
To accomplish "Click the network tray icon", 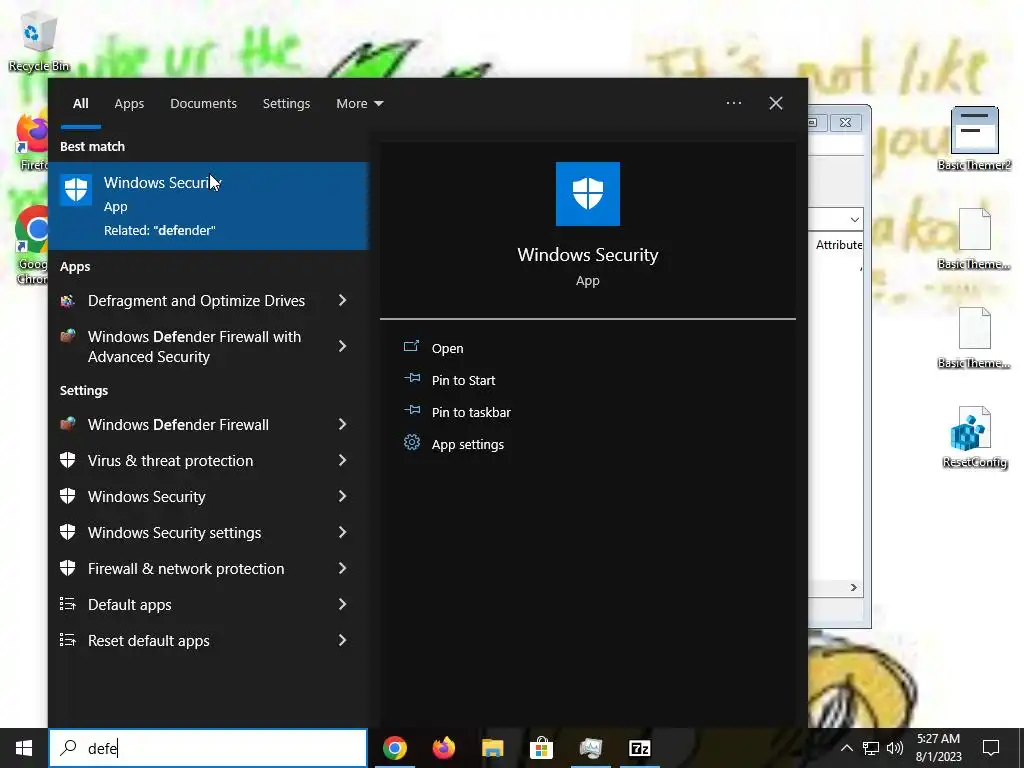I will point(871,748).
